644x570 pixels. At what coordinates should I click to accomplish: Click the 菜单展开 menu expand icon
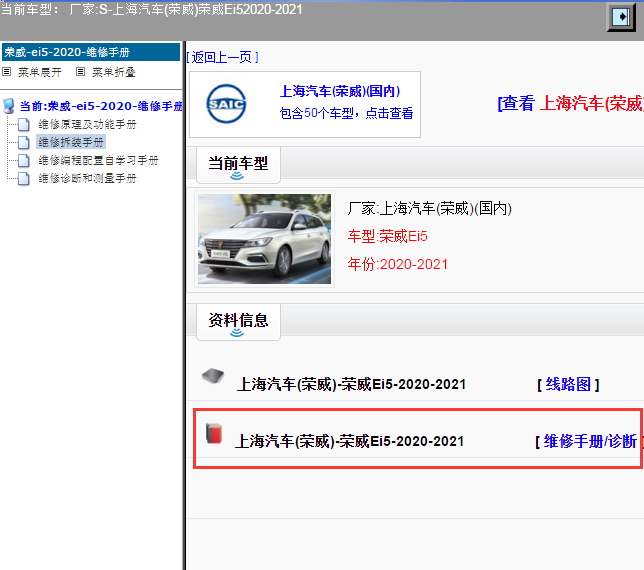(6, 71)
